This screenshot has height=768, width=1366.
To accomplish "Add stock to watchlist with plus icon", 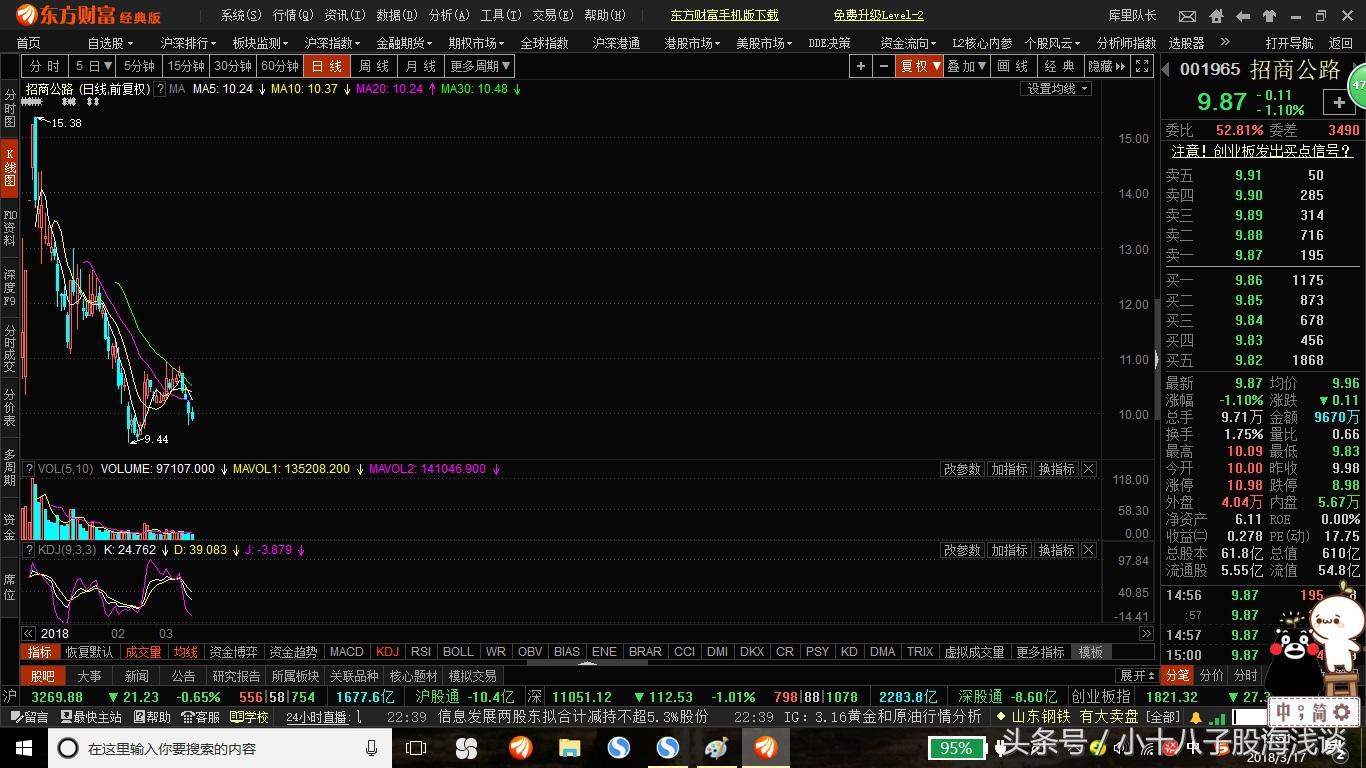I will (x=1339, y=102).
